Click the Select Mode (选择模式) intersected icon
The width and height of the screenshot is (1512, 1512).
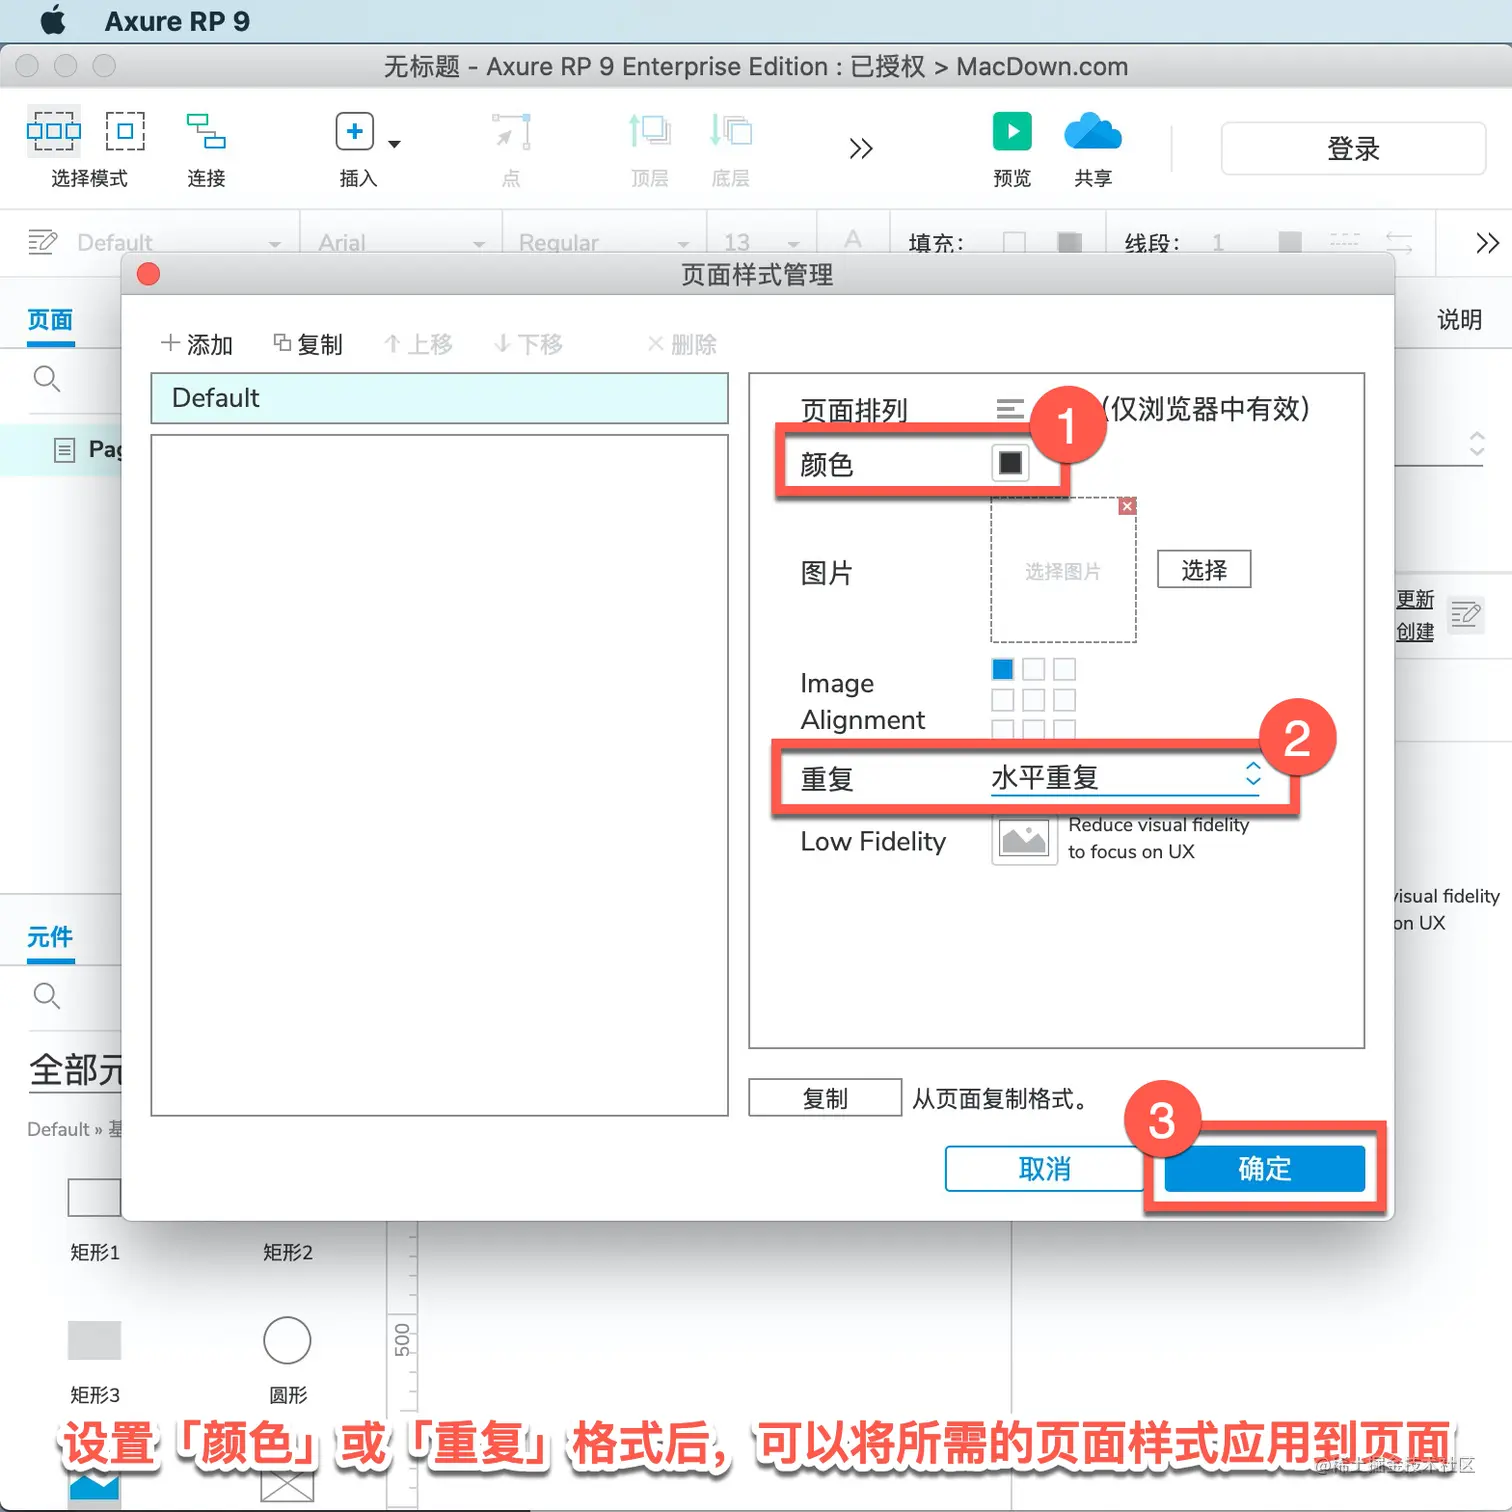[x=53, y=131]
